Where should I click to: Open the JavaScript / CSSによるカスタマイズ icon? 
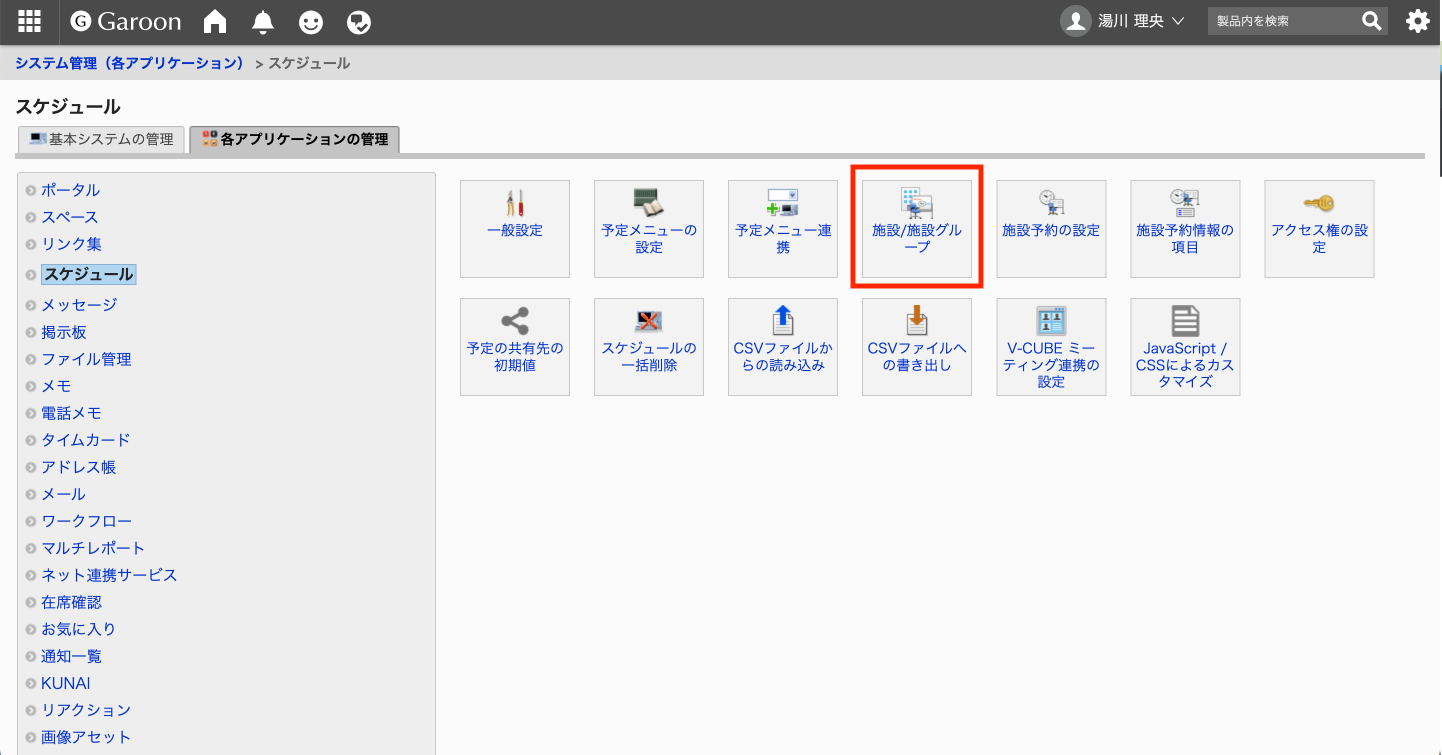(1184, 346)
